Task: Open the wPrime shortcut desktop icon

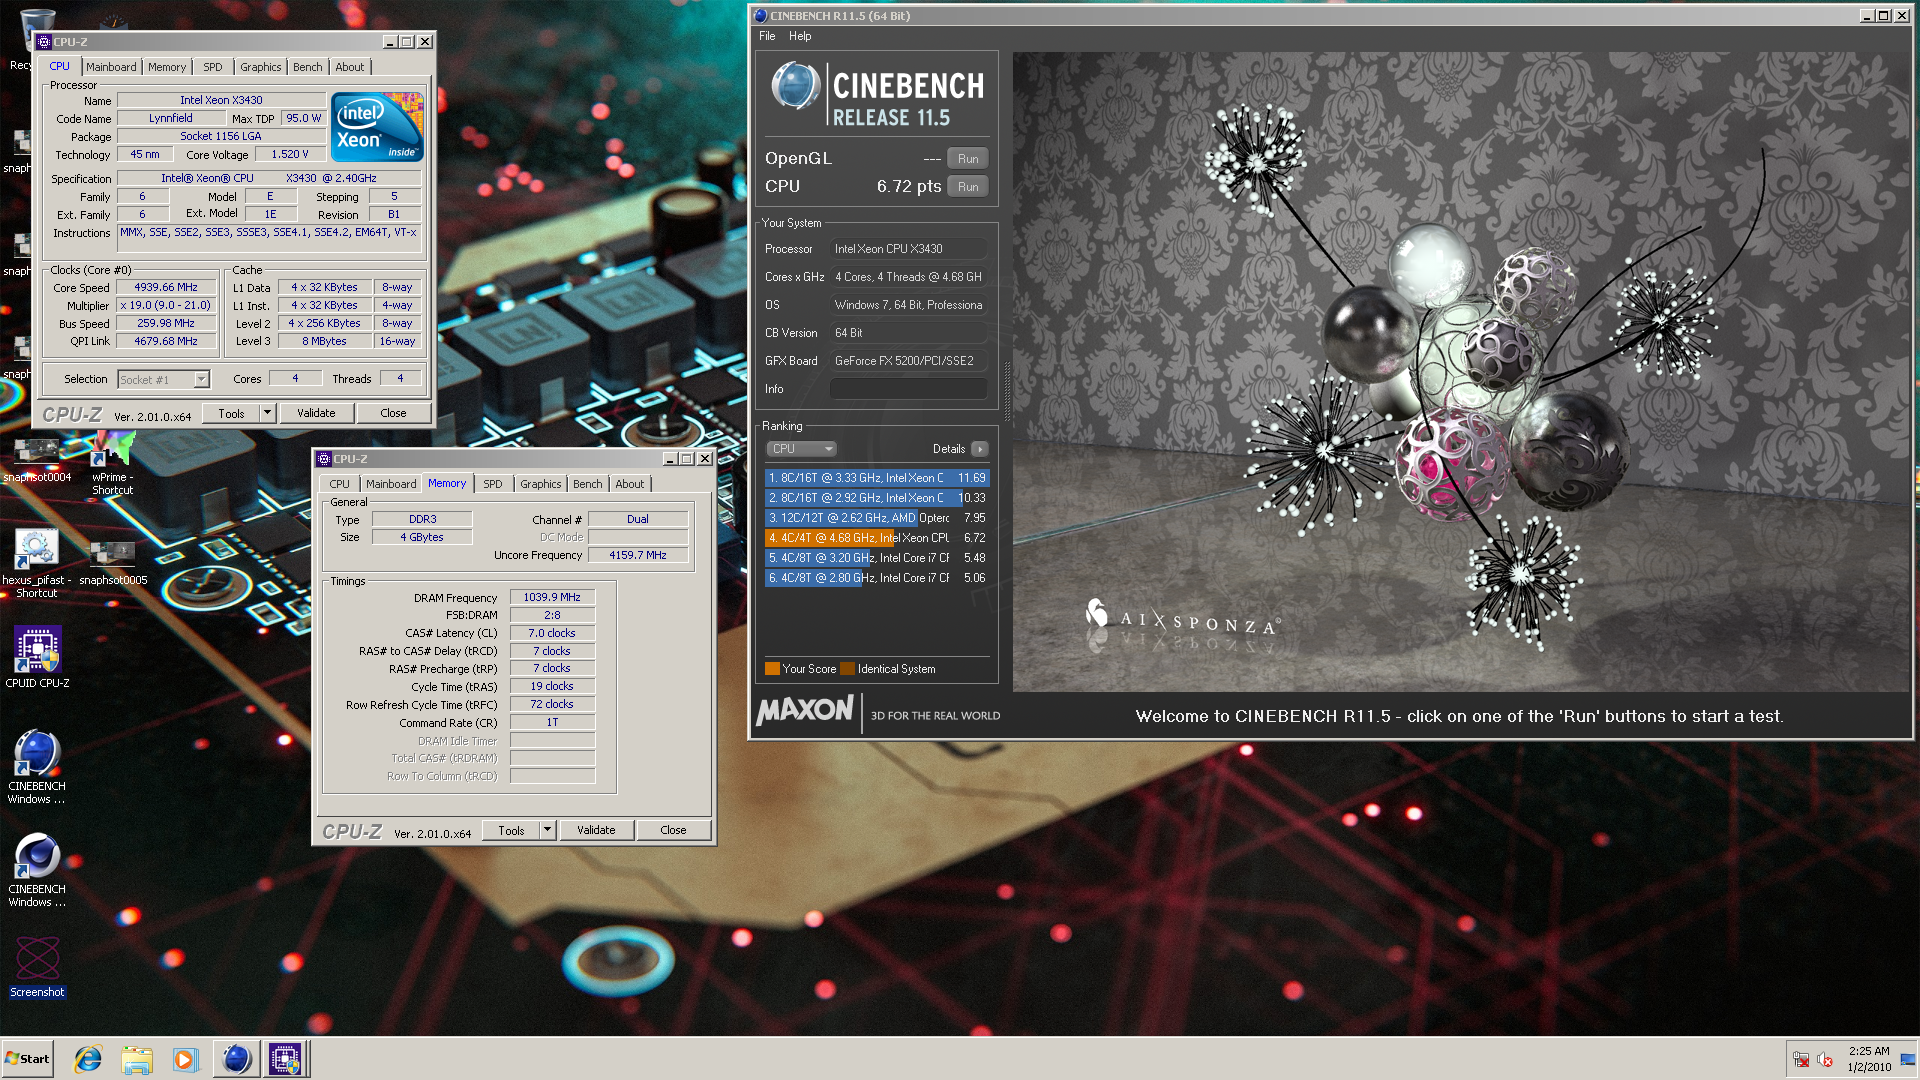Action: 112,462
